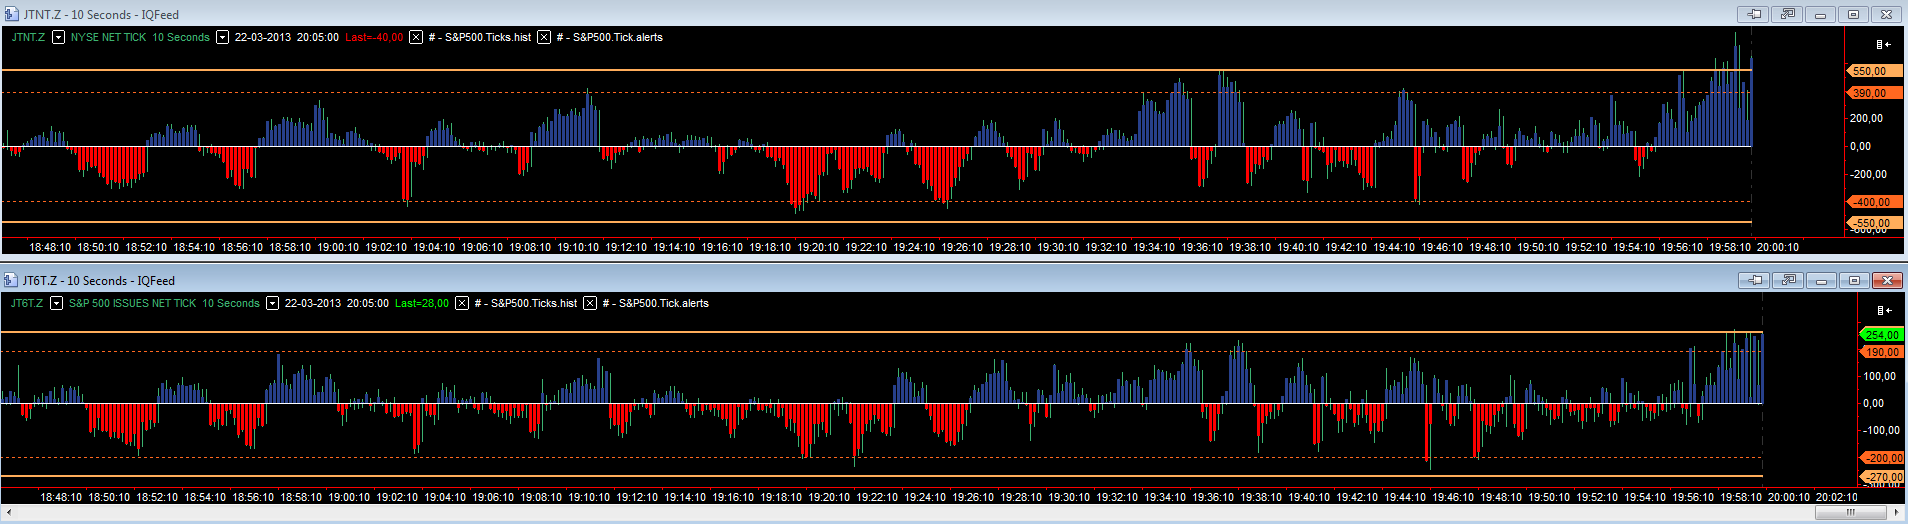
Task: Click Last=28,00 value in JT6T.Z header
Action: [422, 303]
